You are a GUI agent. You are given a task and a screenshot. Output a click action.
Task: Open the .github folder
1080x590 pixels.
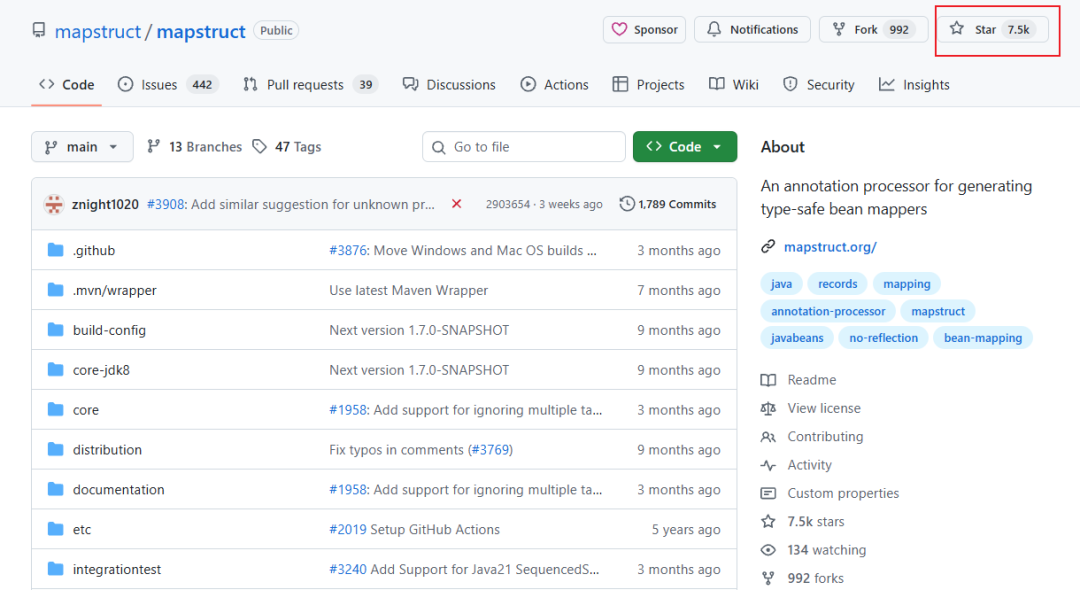(94, 251)
